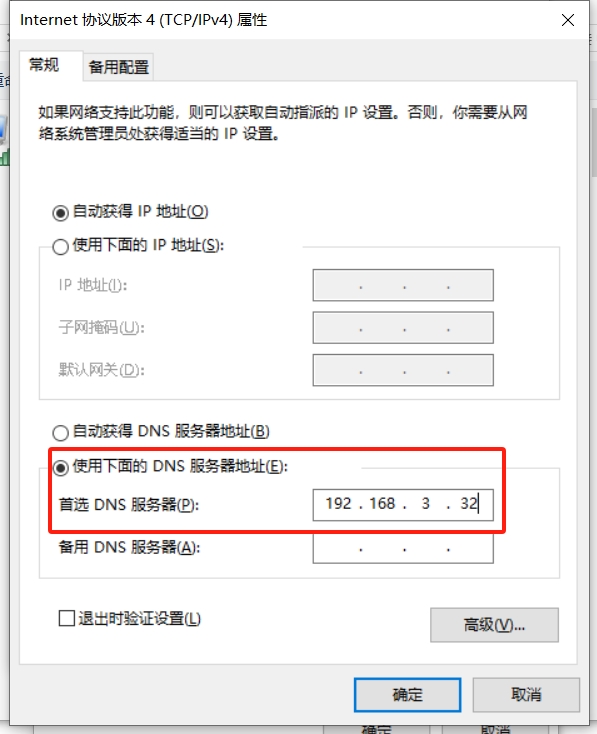The width and height of the screenshot is (597, 734).
Task: Select 使用下面的 DNS 服务器地址 option
Action: click(x=60, y=467)
